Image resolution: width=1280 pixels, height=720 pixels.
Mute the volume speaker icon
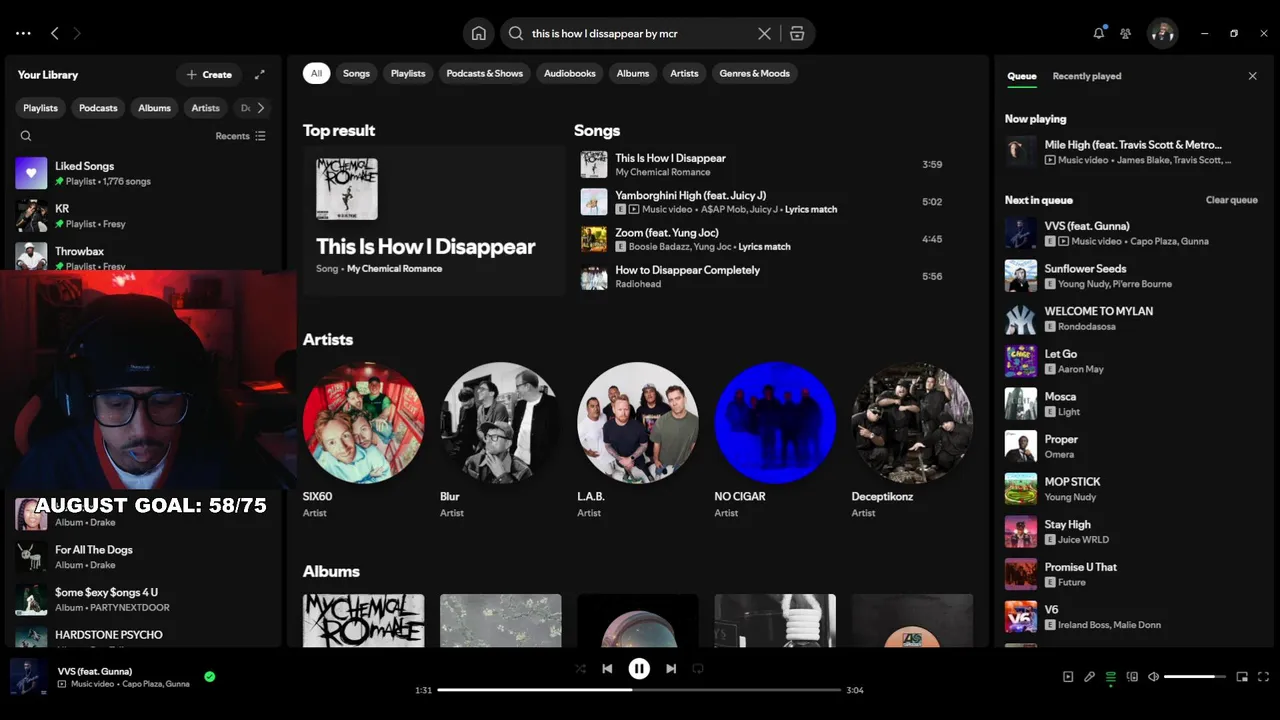[x=1153, y=677]
